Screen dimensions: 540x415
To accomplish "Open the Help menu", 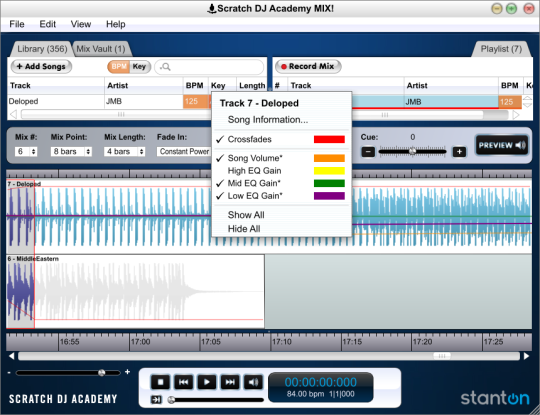I will pos(116,24).
